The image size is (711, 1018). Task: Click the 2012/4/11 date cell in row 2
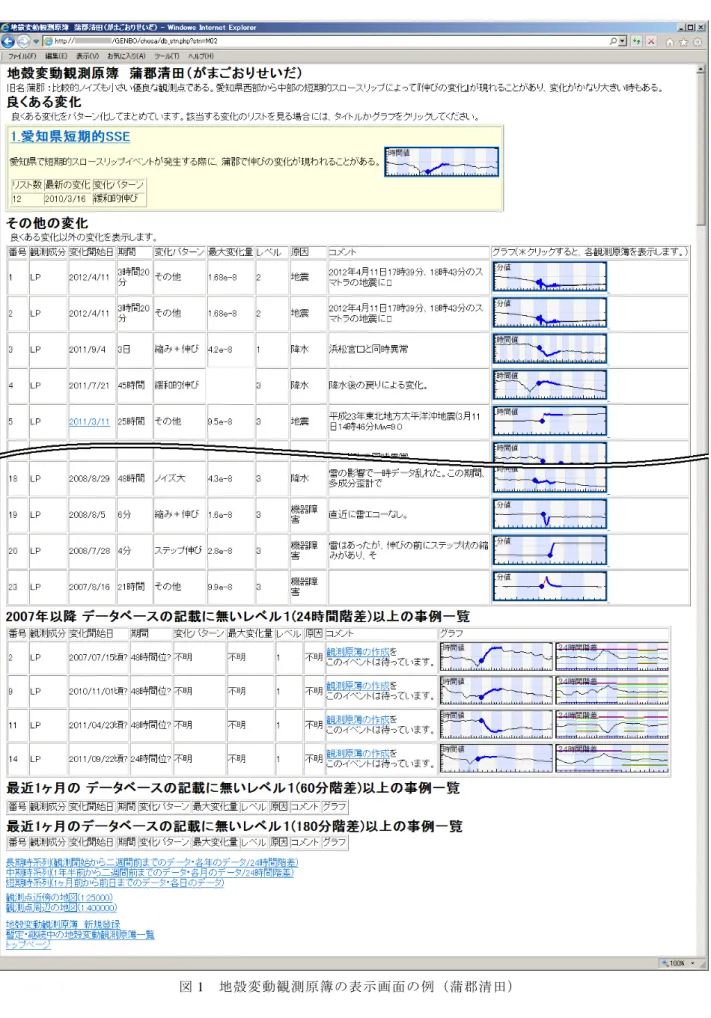90,313
